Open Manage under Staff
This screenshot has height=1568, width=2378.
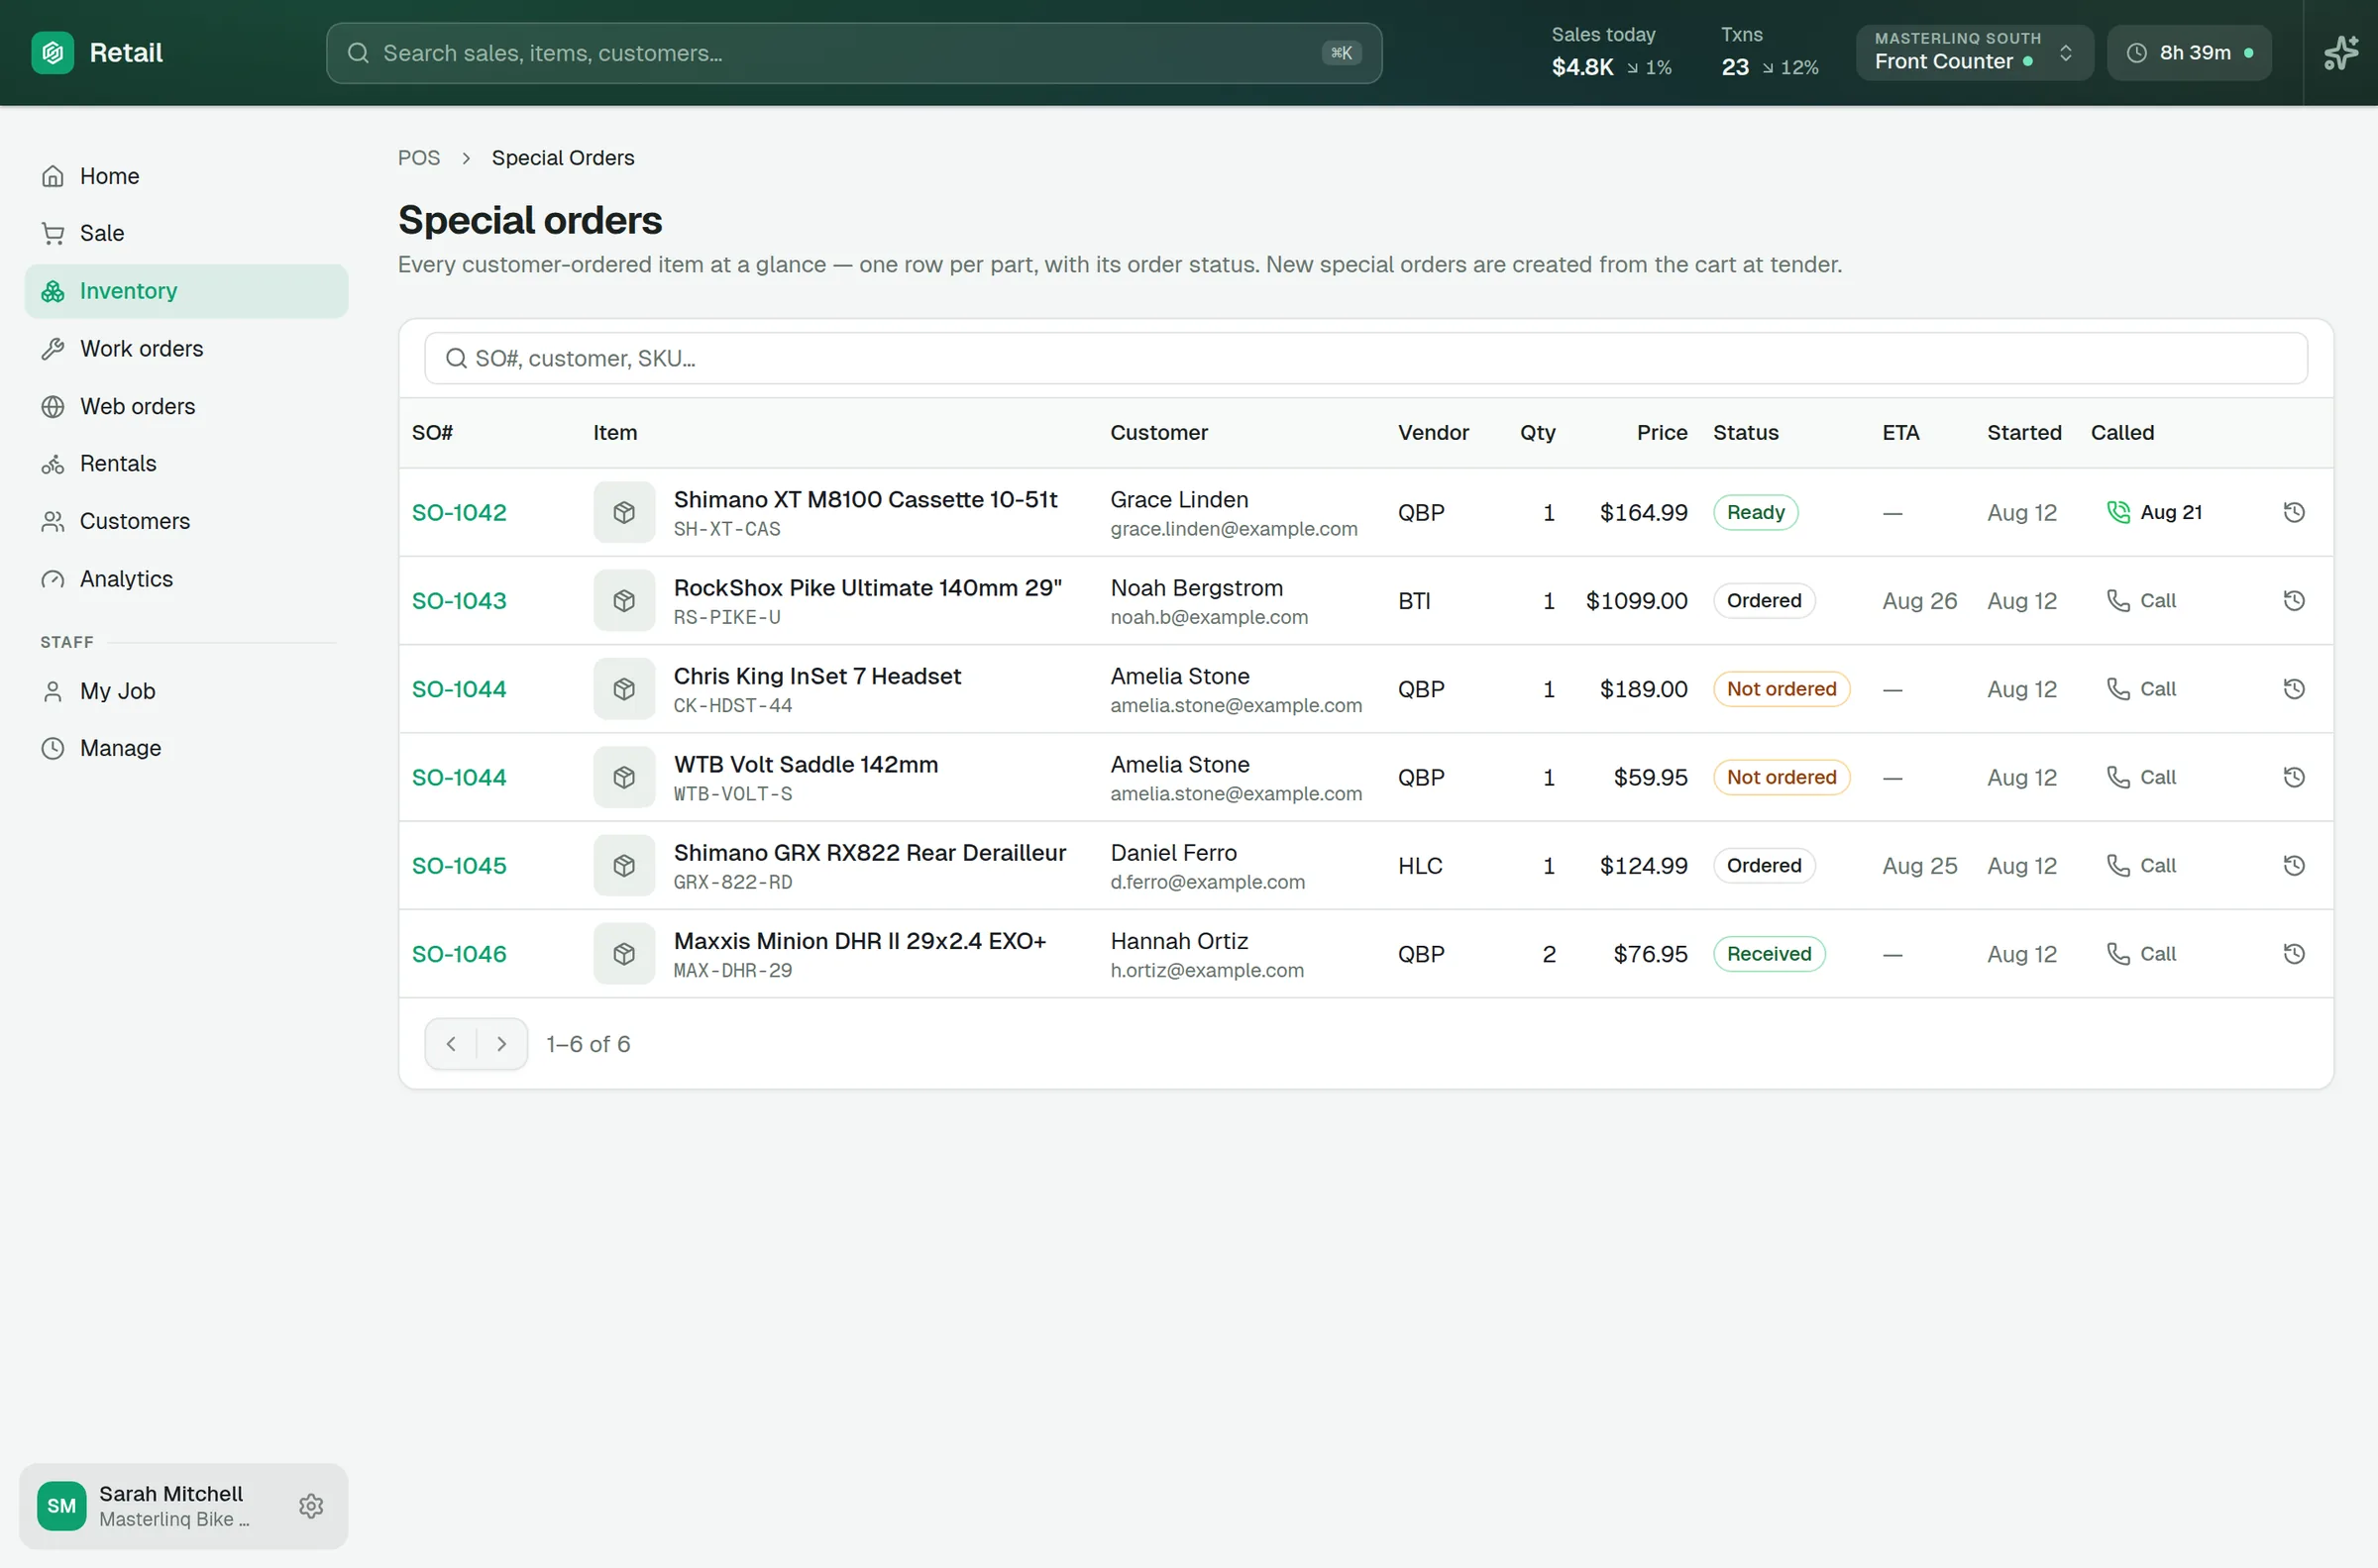coord(186,748)
